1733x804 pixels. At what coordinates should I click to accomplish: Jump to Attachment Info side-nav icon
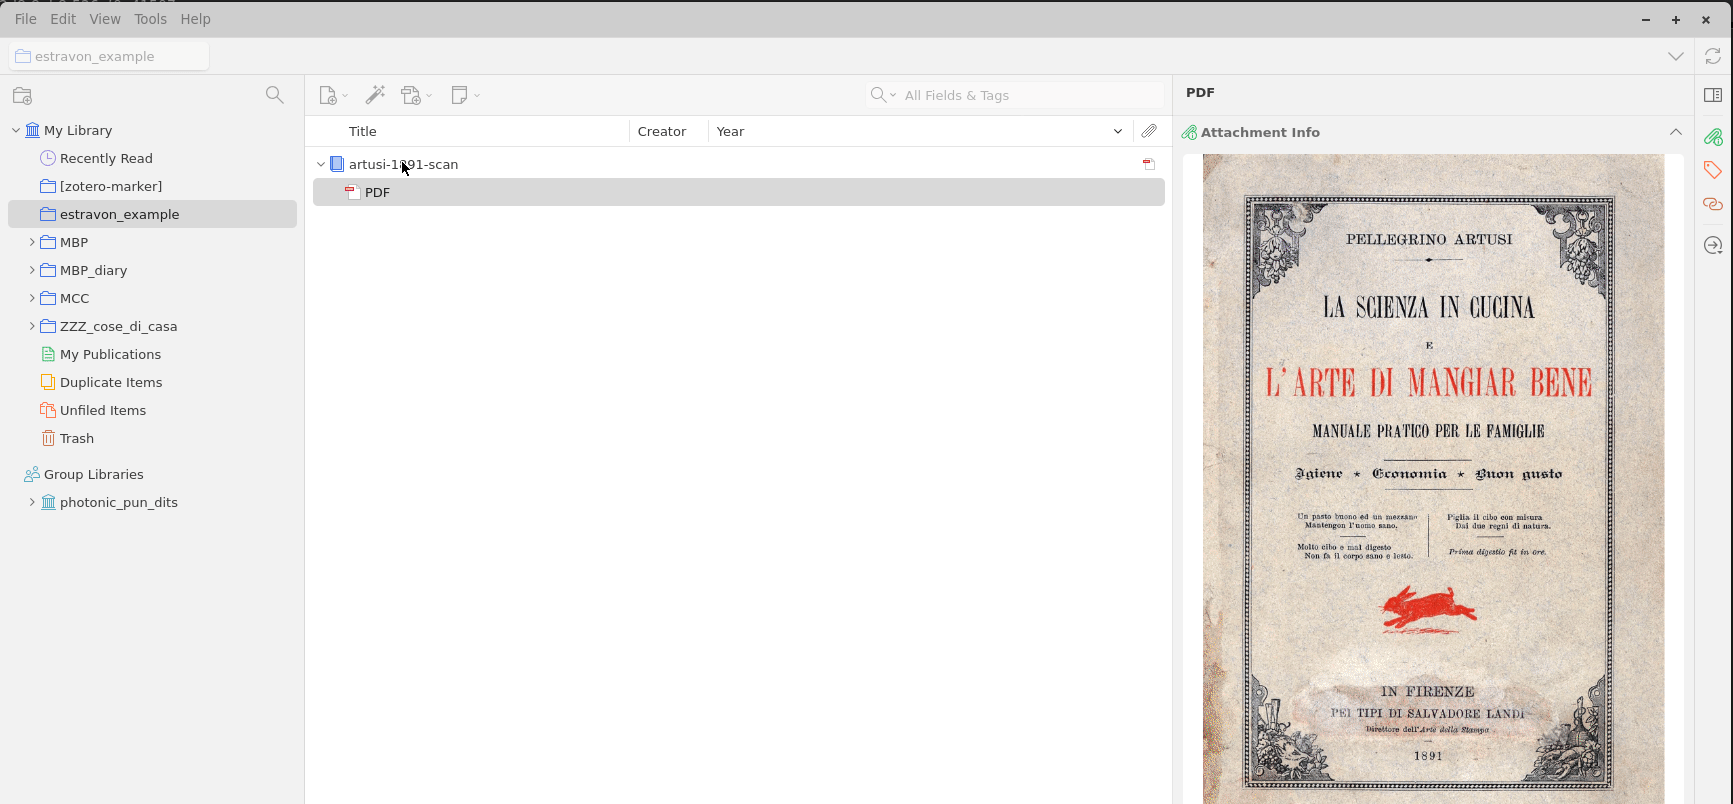coord(1713,136)
